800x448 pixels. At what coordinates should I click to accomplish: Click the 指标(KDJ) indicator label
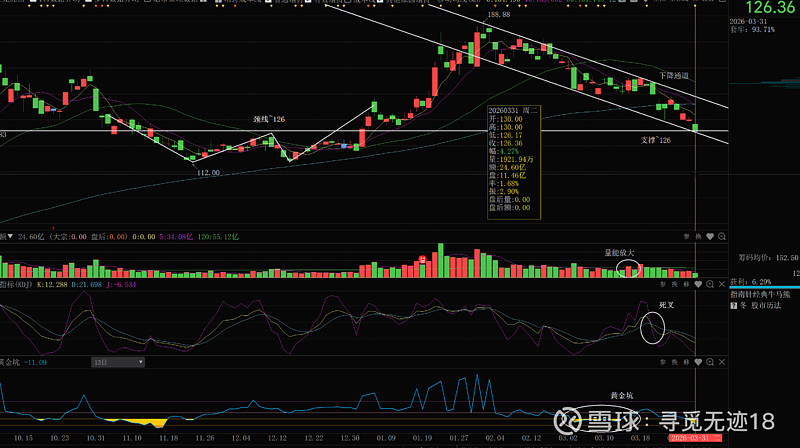(16, 284)
